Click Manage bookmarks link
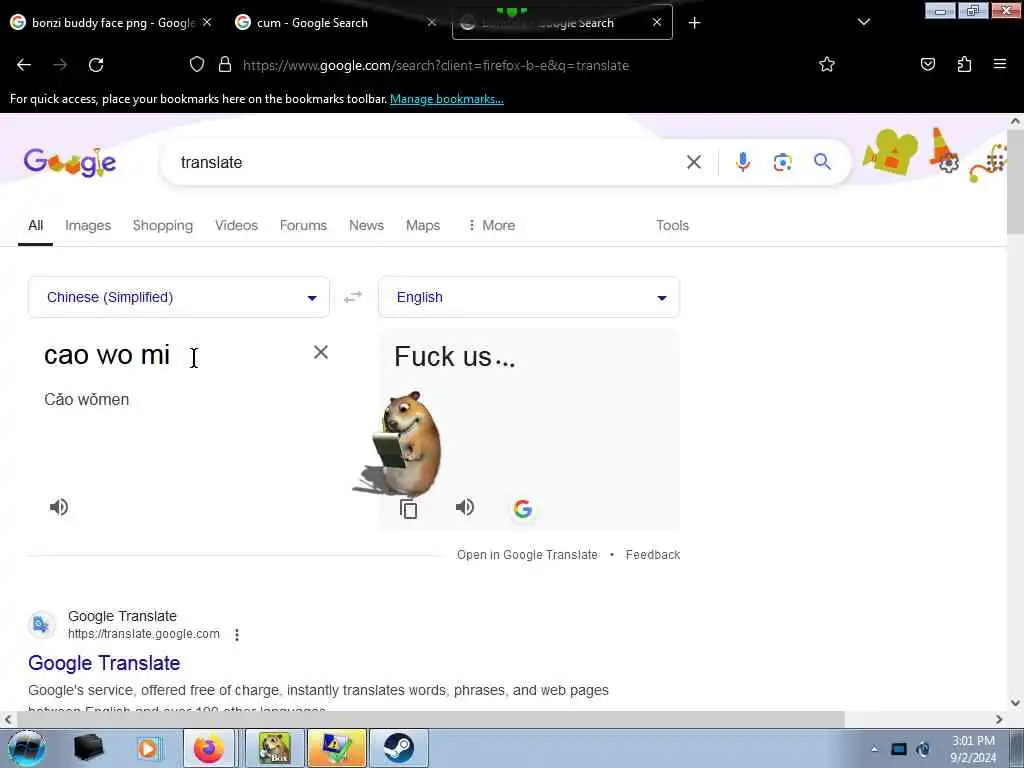This screenshot has height=768, width=1024. click(447, 99)
